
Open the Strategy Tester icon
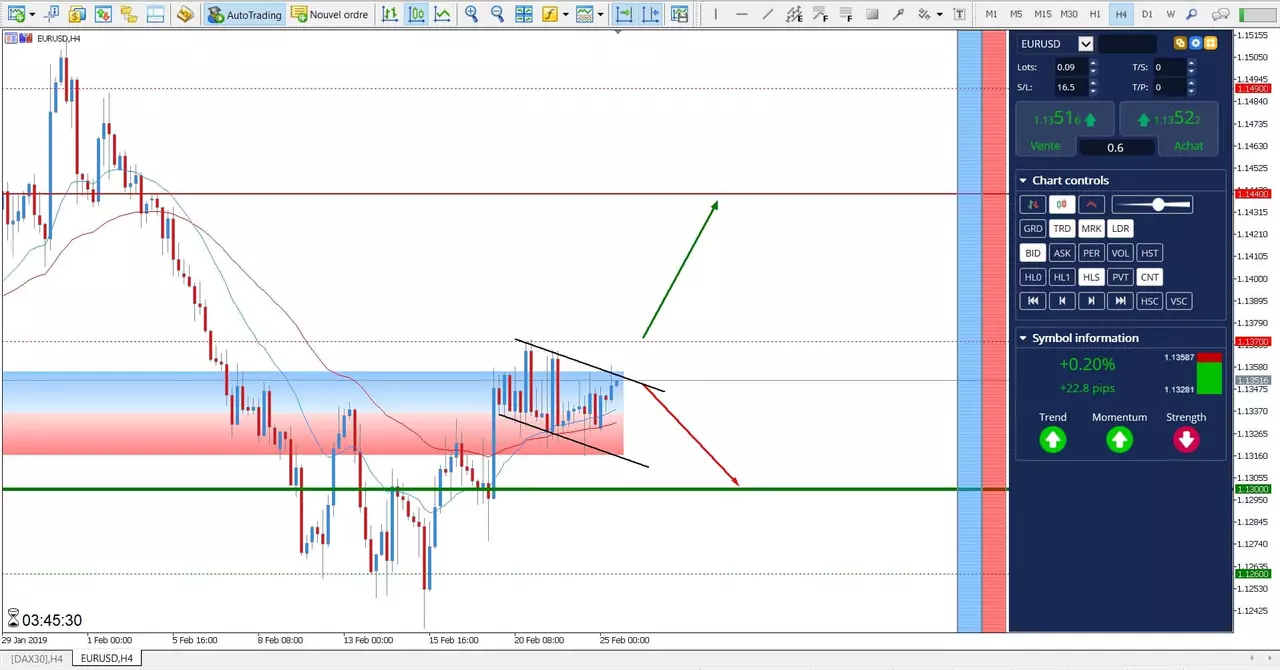(184, 14)
